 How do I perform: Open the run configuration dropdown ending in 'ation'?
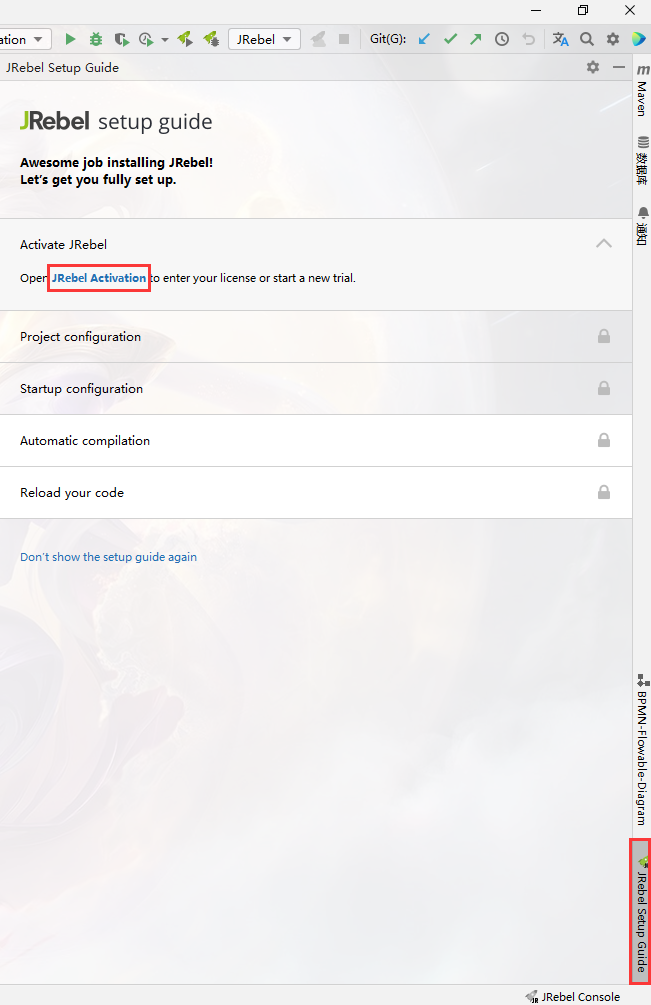click(x=25, y=39)
